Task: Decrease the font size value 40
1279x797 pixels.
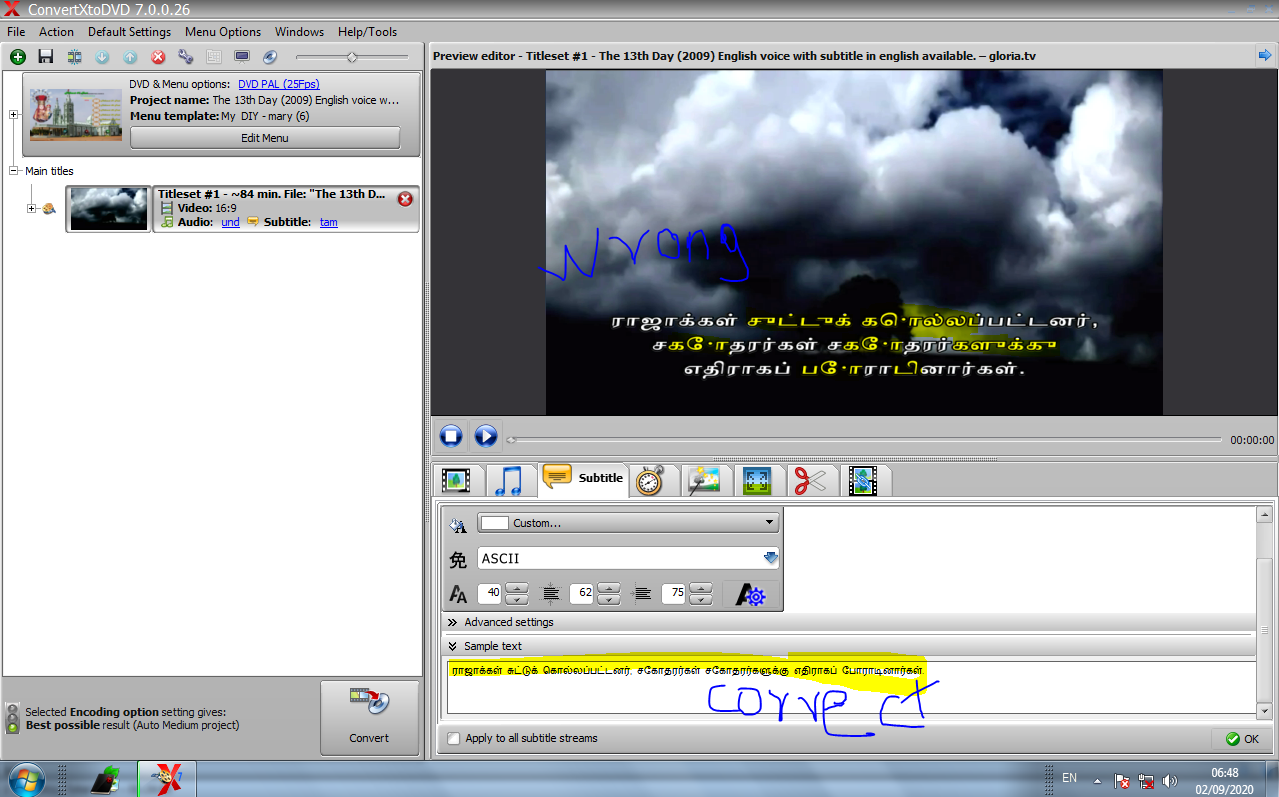Action: [x=517, y=600]
